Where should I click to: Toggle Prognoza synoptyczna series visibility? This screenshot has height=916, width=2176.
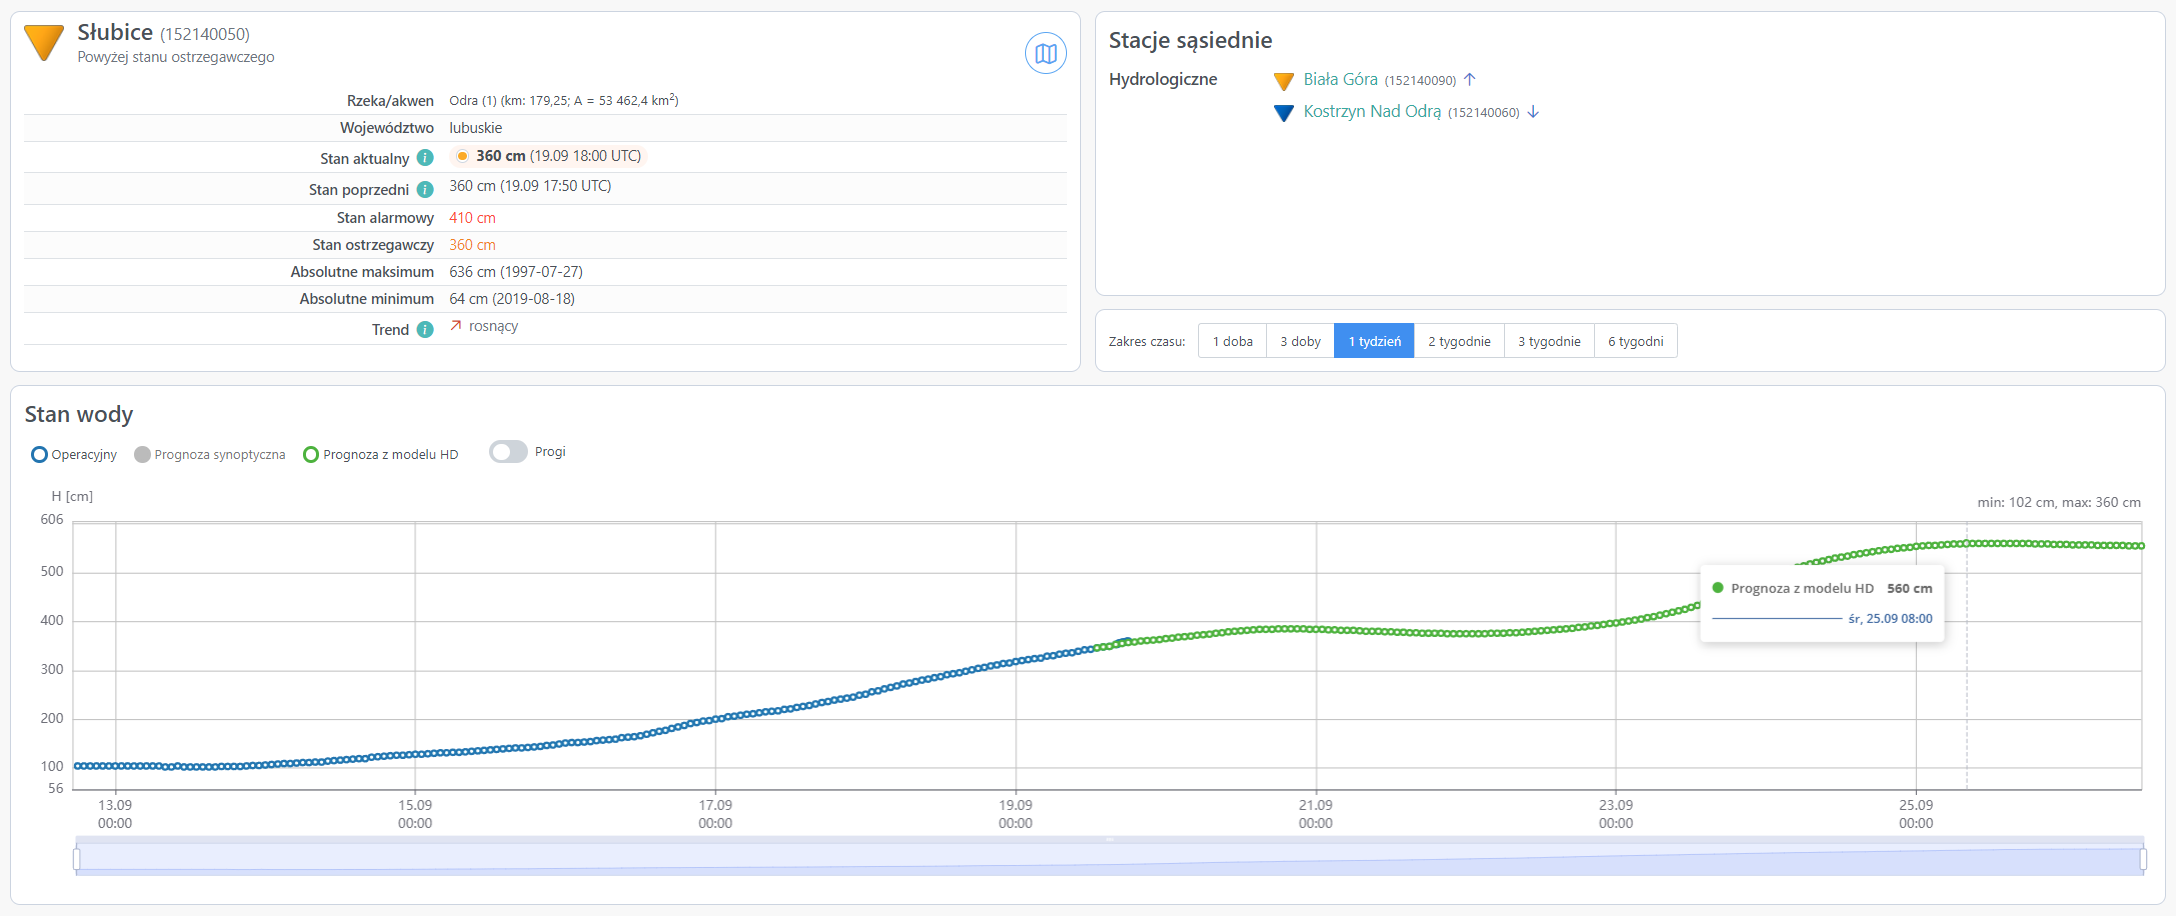pos(210,455)
